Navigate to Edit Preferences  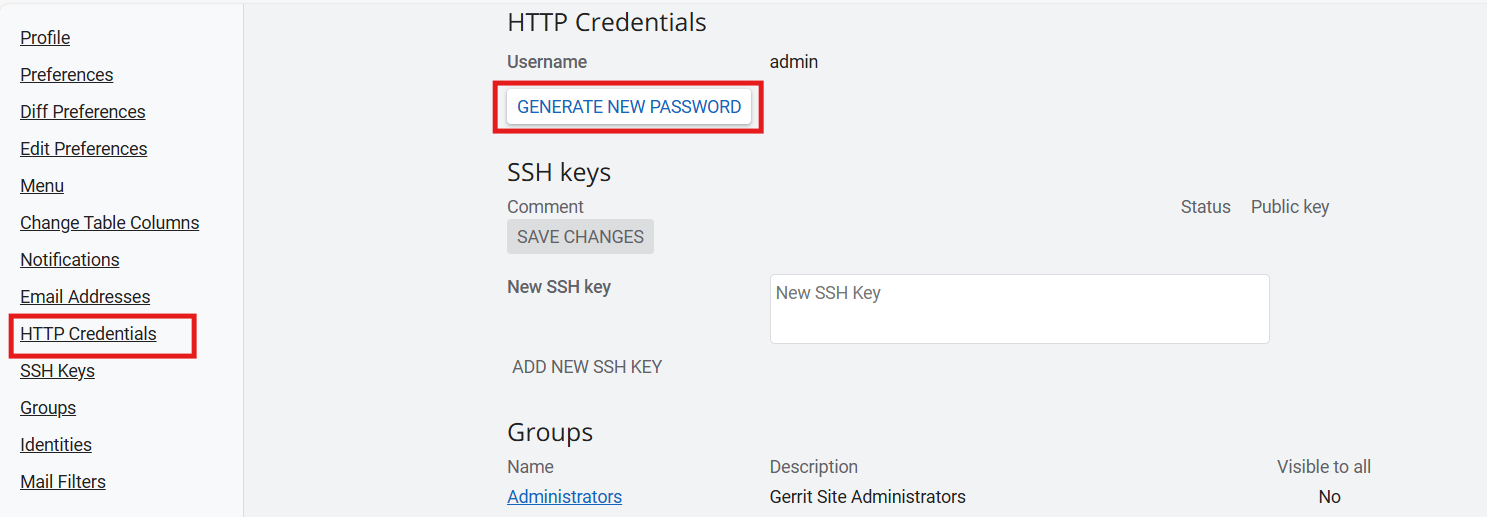point(83,149)
